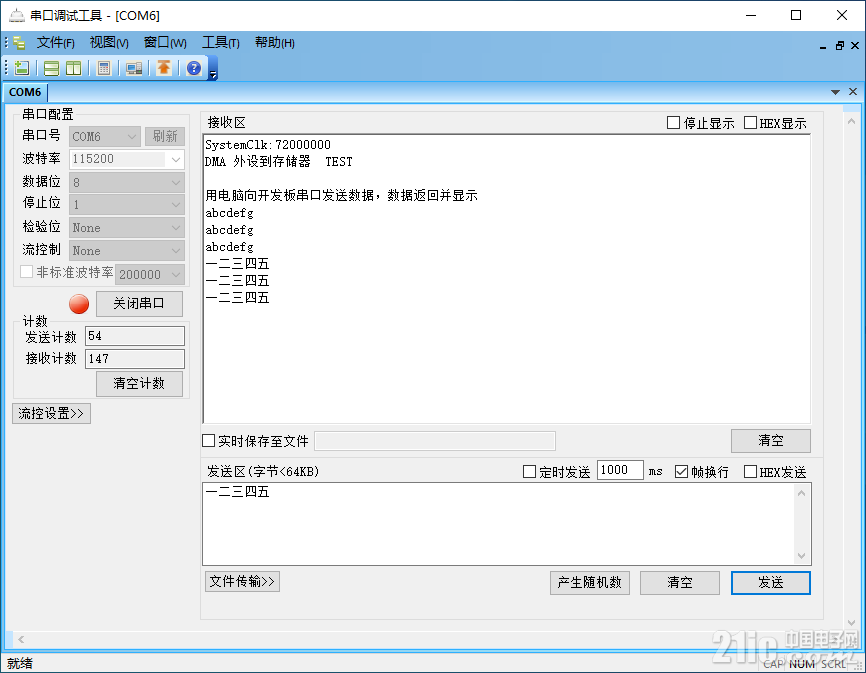Click the 发送 button
The image size is (866, 673).
(x=771, y=582)
